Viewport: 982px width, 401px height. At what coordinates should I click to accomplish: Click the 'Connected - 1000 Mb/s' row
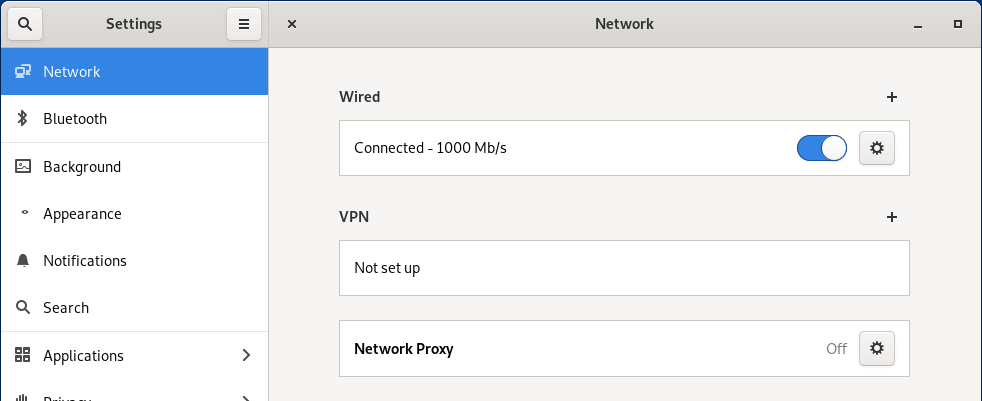pyautogui.click(x=431, y=148)
